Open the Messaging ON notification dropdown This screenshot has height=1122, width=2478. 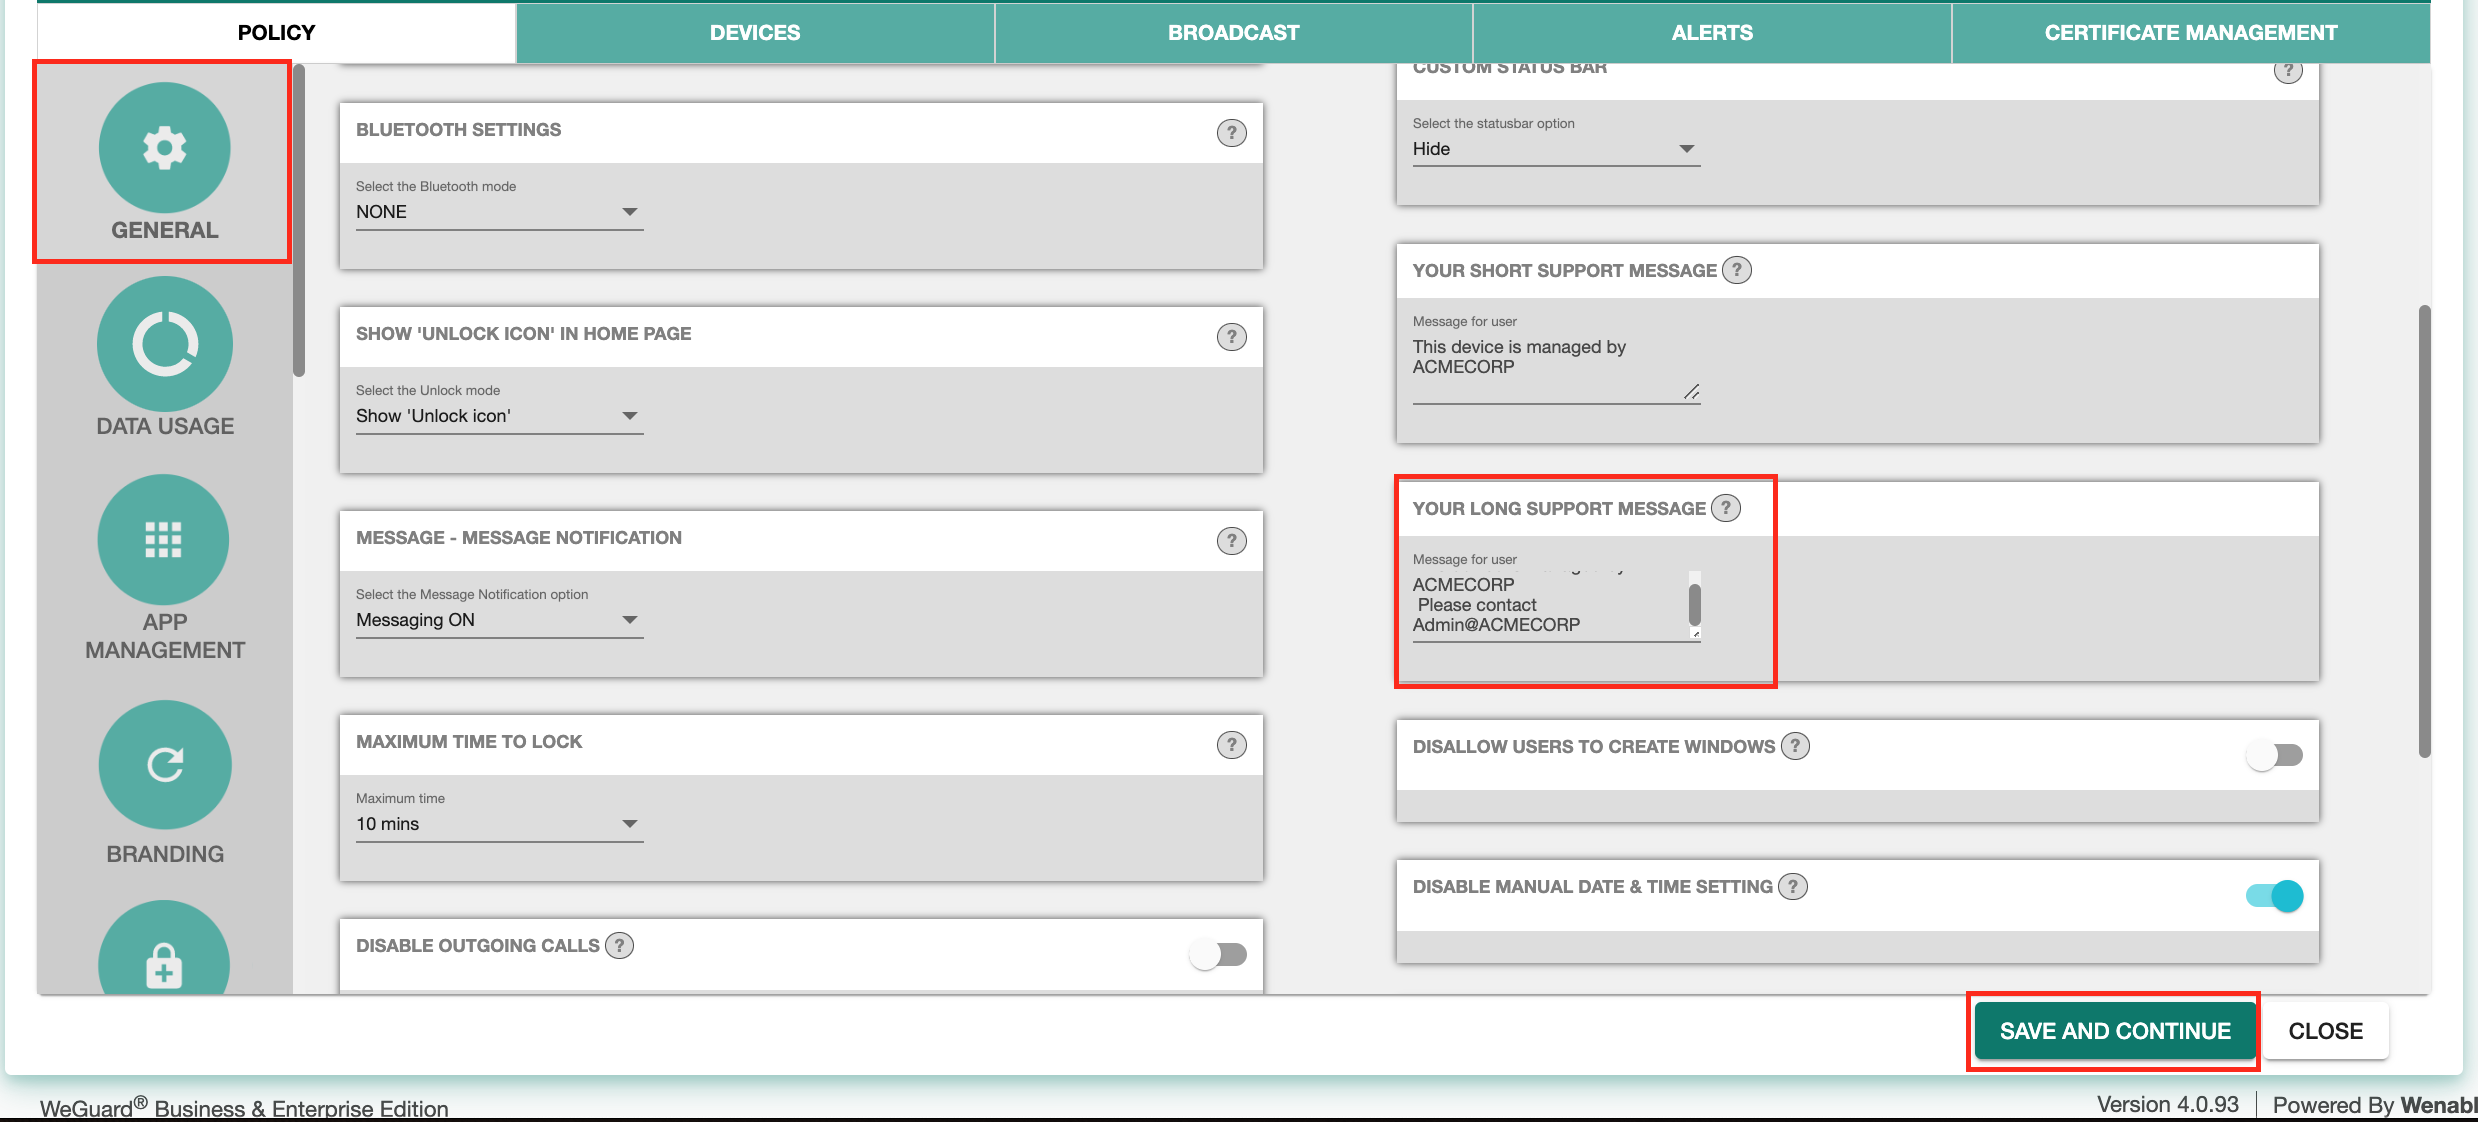tap(499, 620)
